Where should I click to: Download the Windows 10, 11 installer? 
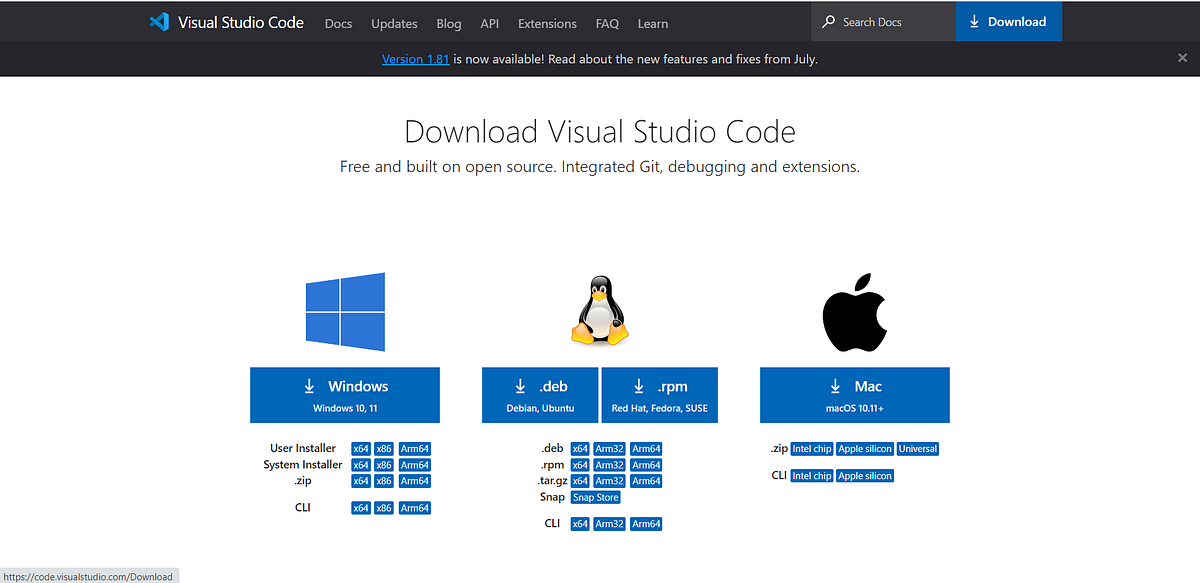[x=345, y=395]
